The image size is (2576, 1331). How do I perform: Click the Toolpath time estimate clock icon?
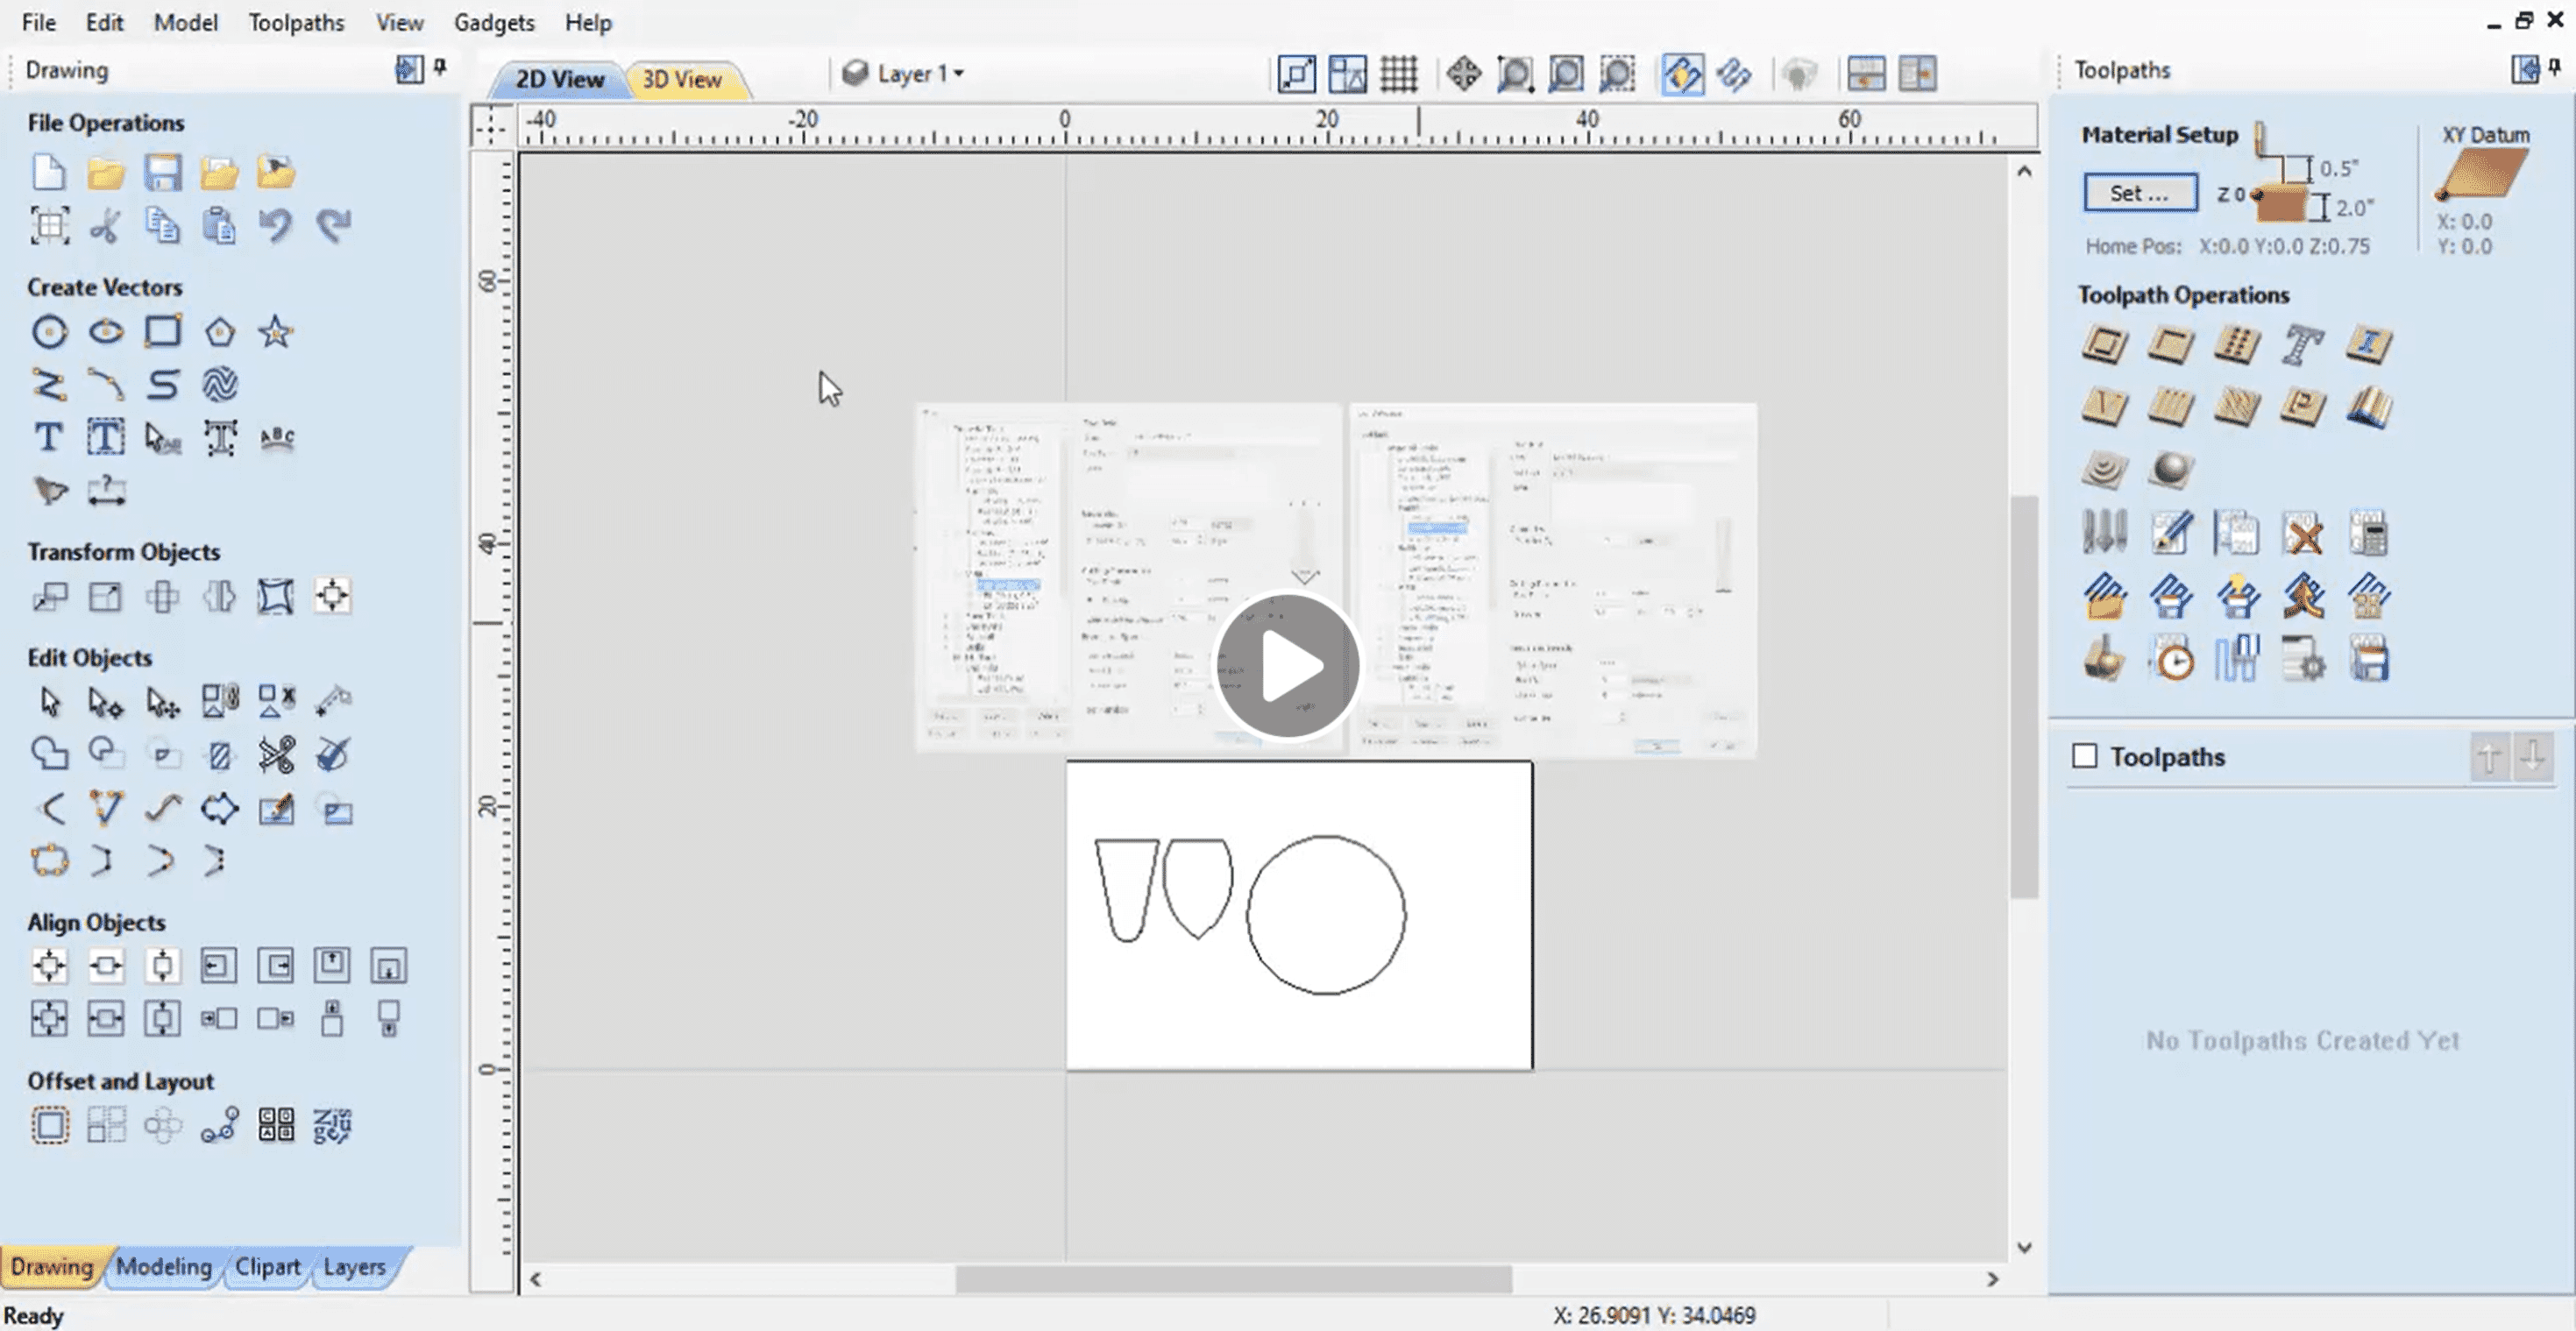[2171, 661]
